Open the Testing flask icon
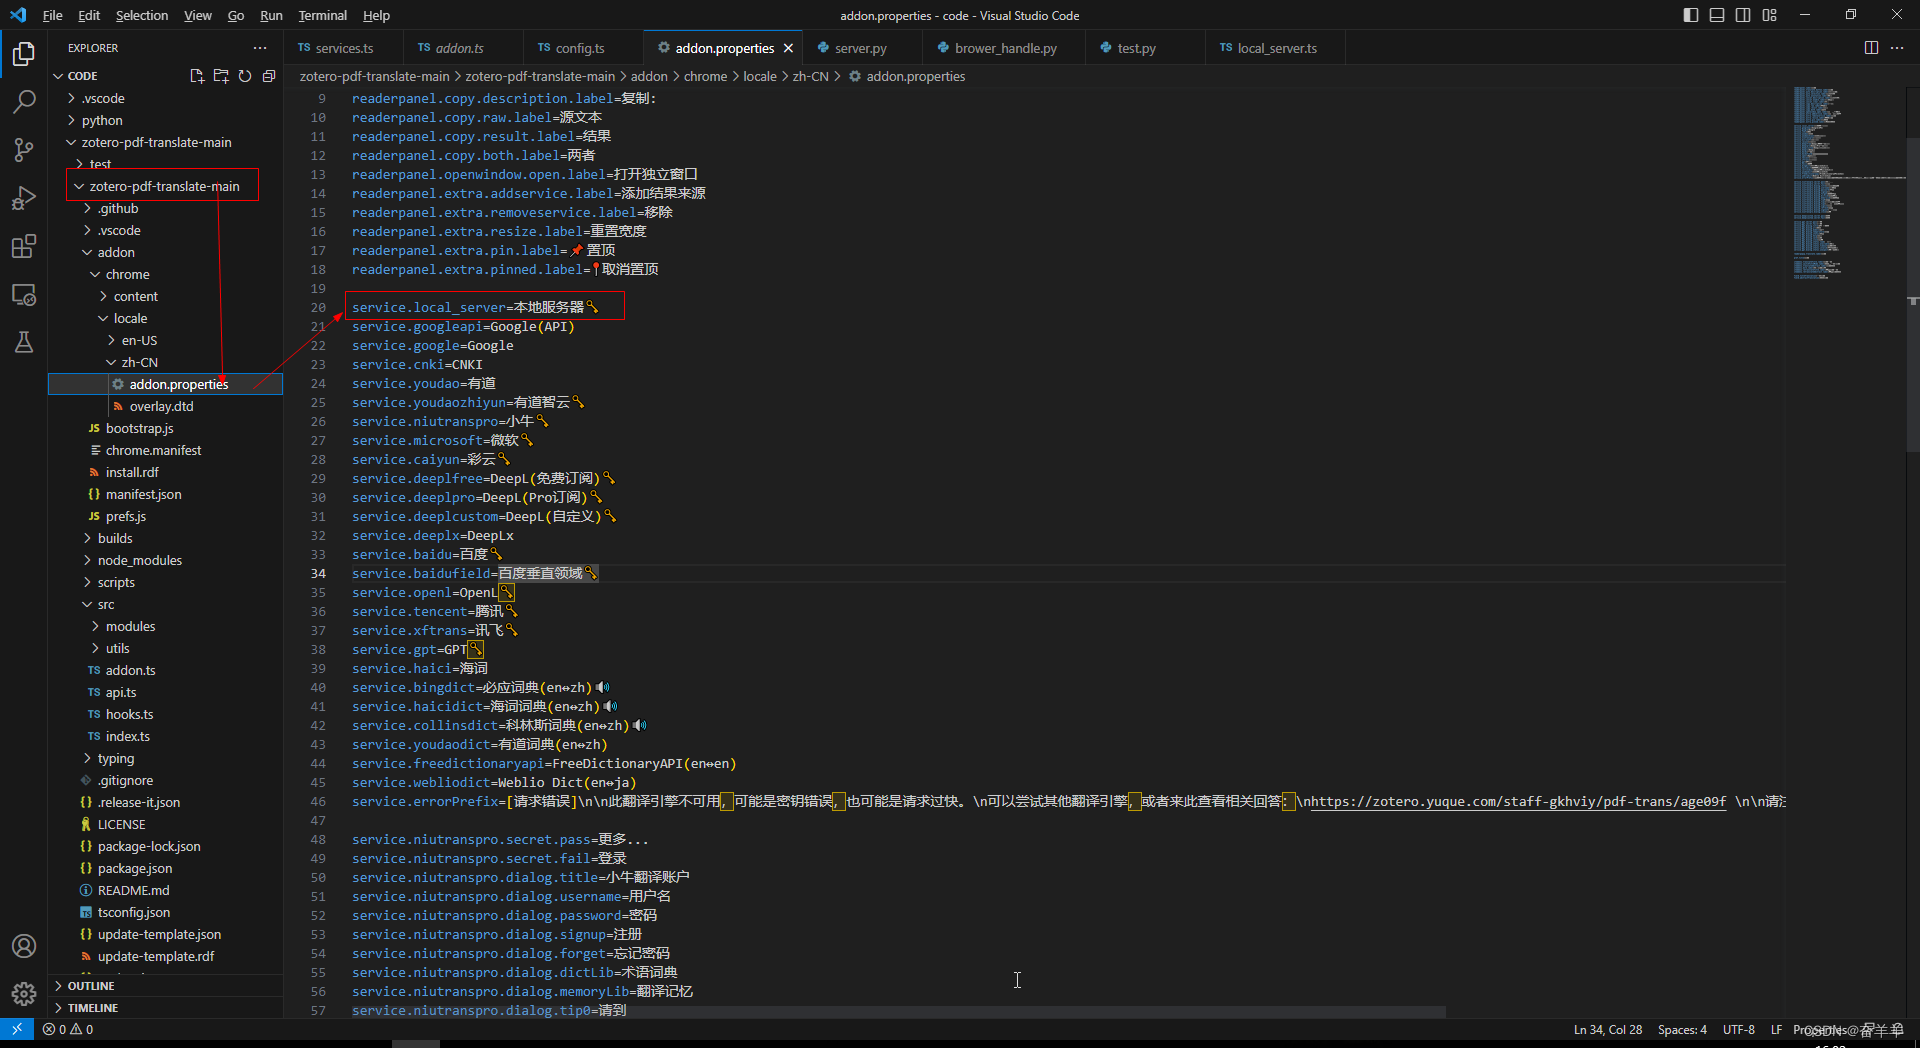1920x1048 pixels. tap(24, 342)
